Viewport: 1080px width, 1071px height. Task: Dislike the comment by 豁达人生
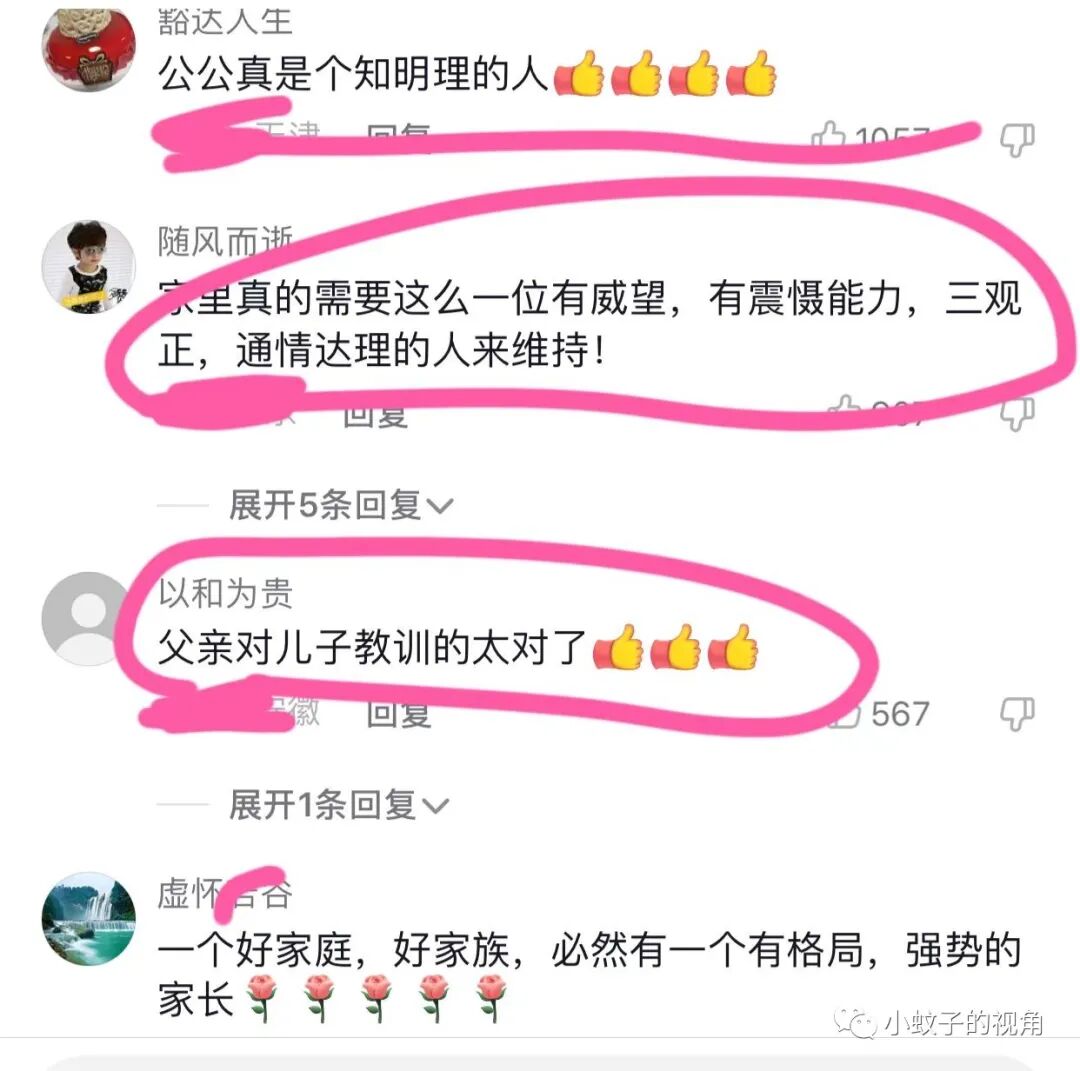pyautogui.click(x=1017, y=140)
